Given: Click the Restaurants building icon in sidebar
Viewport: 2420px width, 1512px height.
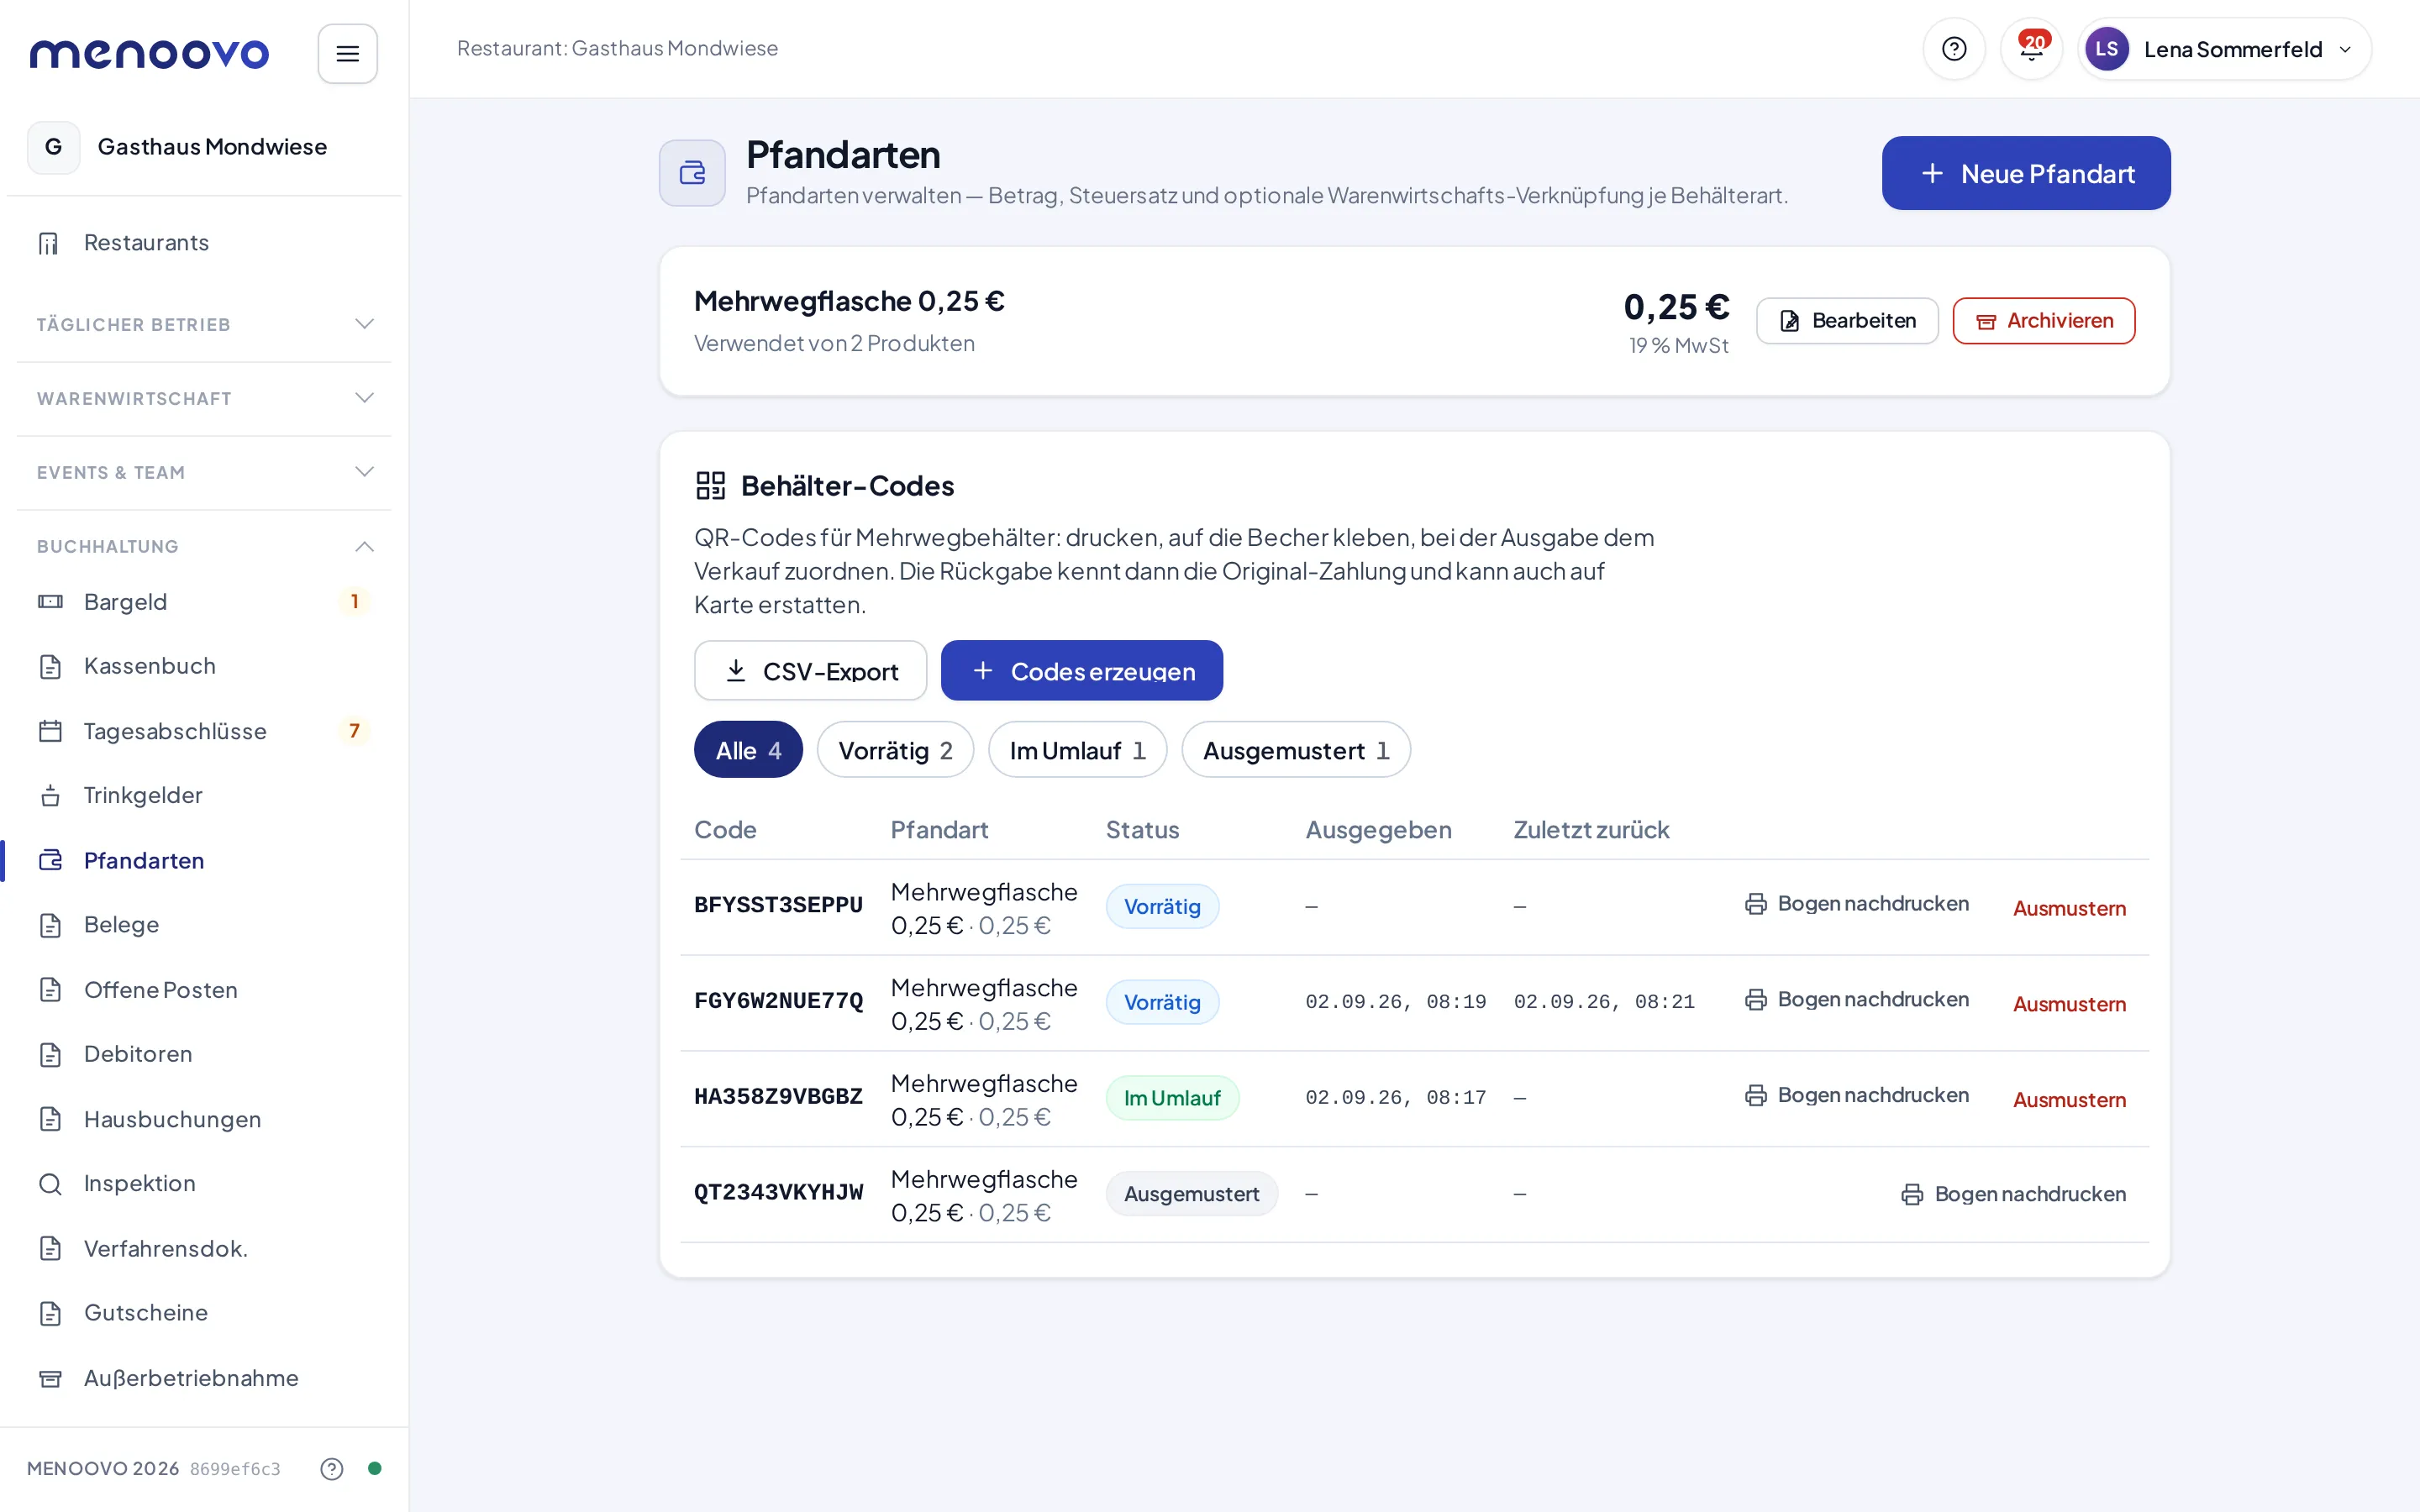Looking at the screenshot, I should pos(49,243).
